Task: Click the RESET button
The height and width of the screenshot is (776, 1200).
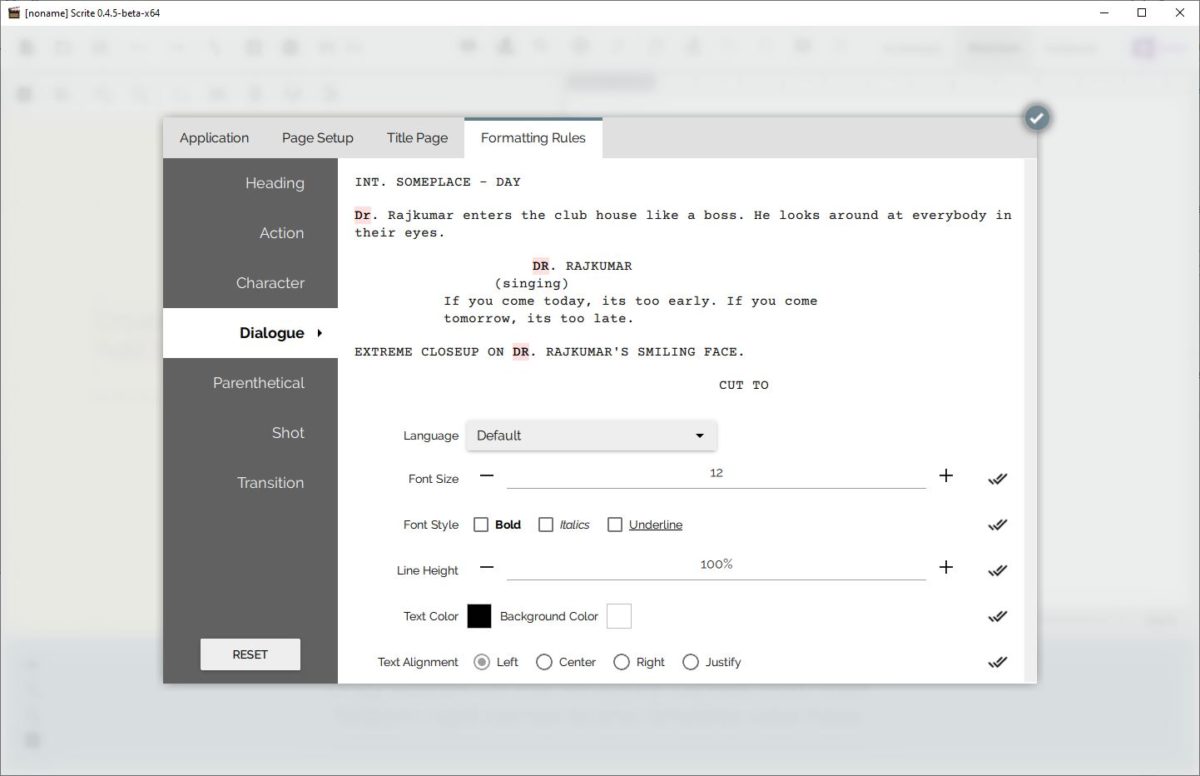Action: click(250, 654)
